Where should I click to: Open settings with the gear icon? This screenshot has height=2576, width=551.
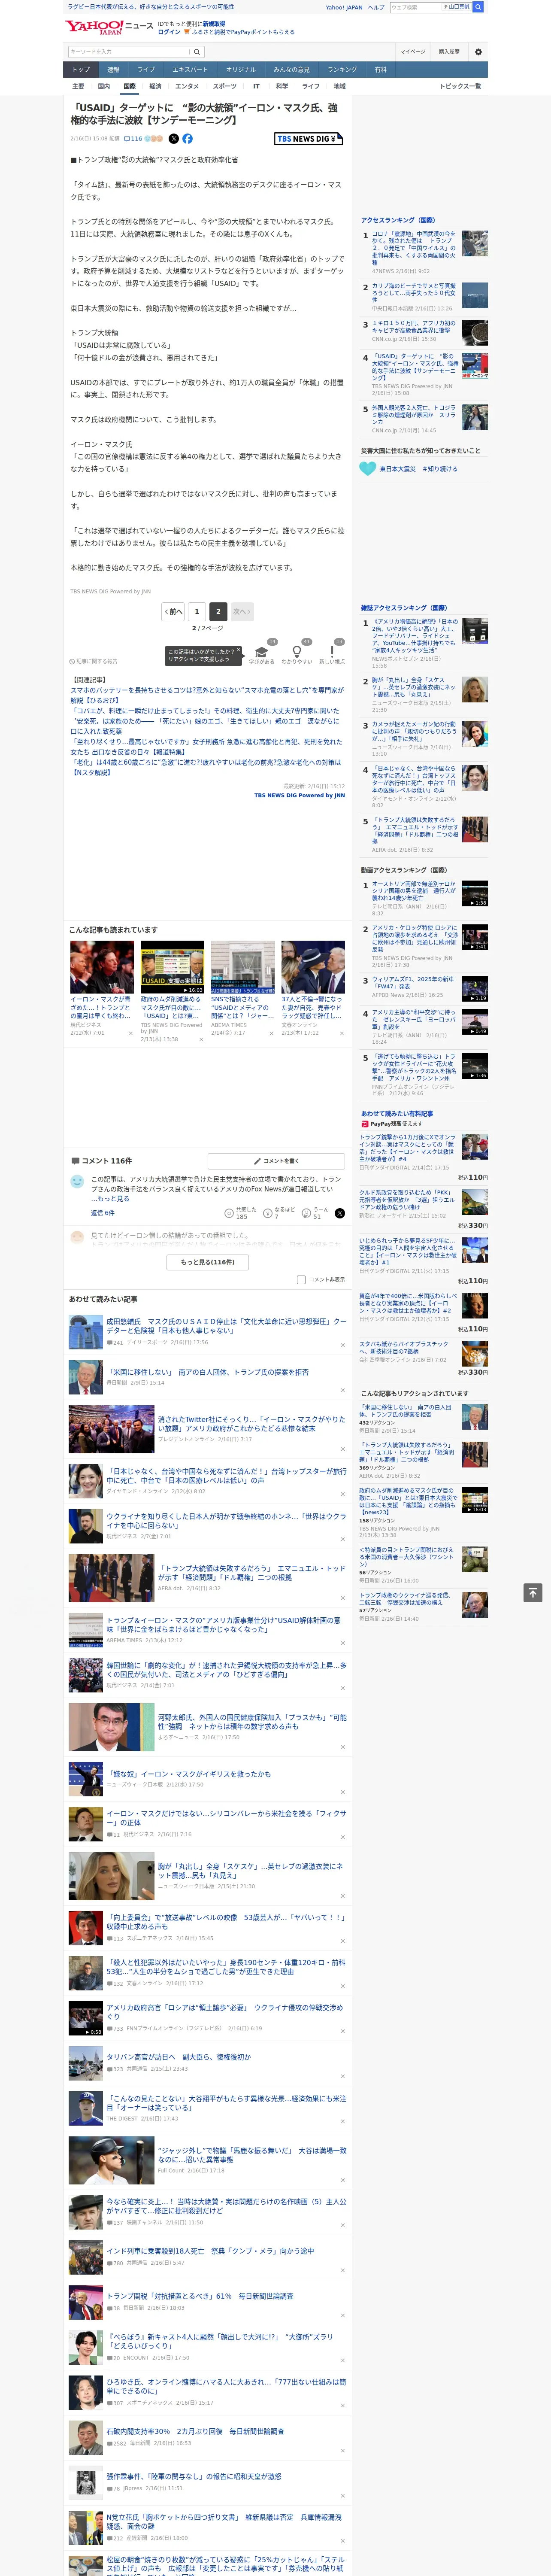coord(478,52)
